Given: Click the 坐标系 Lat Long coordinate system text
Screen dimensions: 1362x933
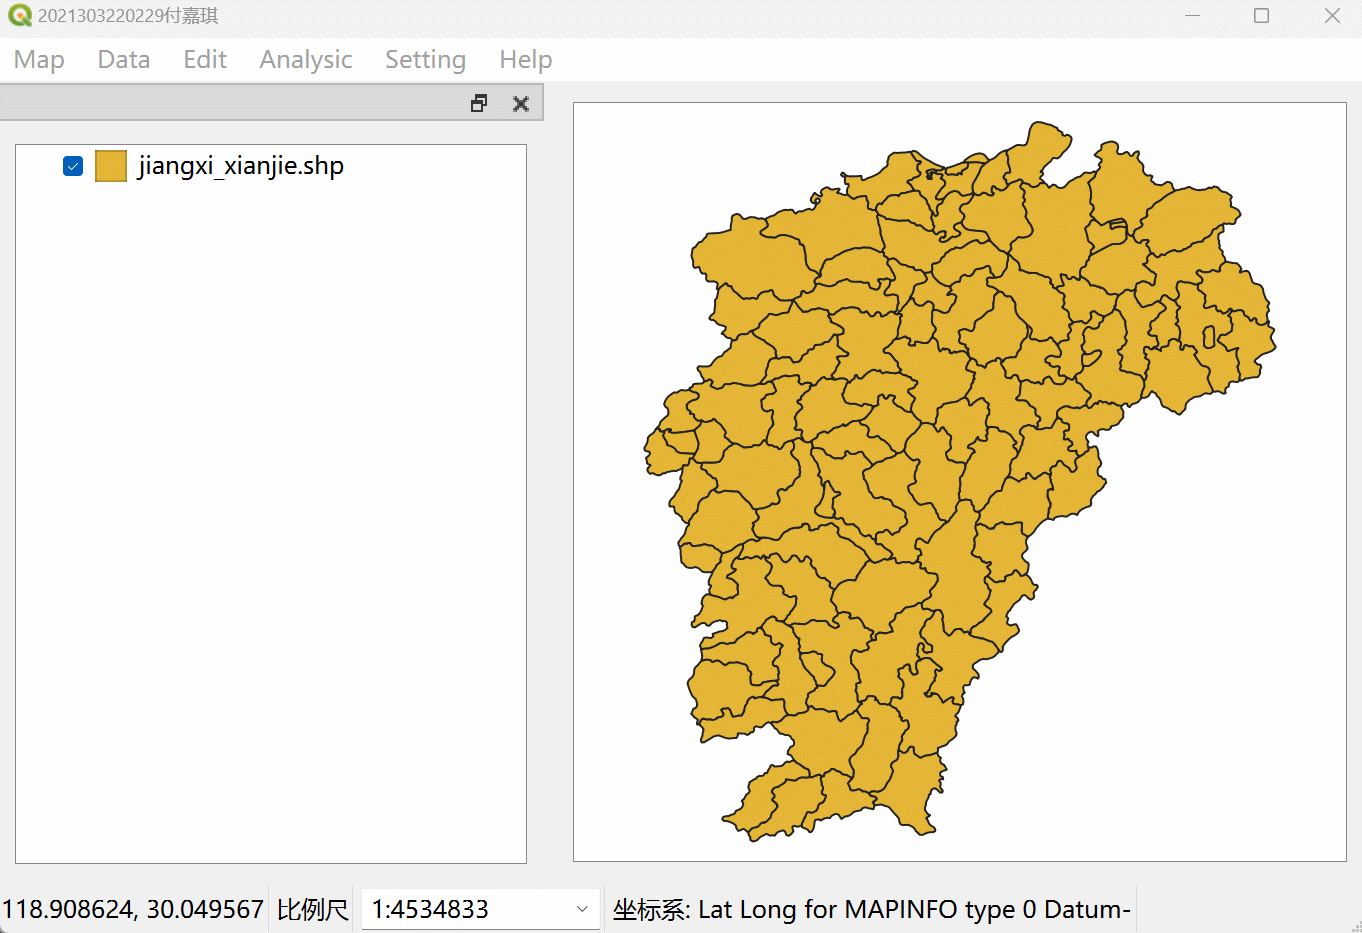Looking at the screenshot, I should [872, 909].
